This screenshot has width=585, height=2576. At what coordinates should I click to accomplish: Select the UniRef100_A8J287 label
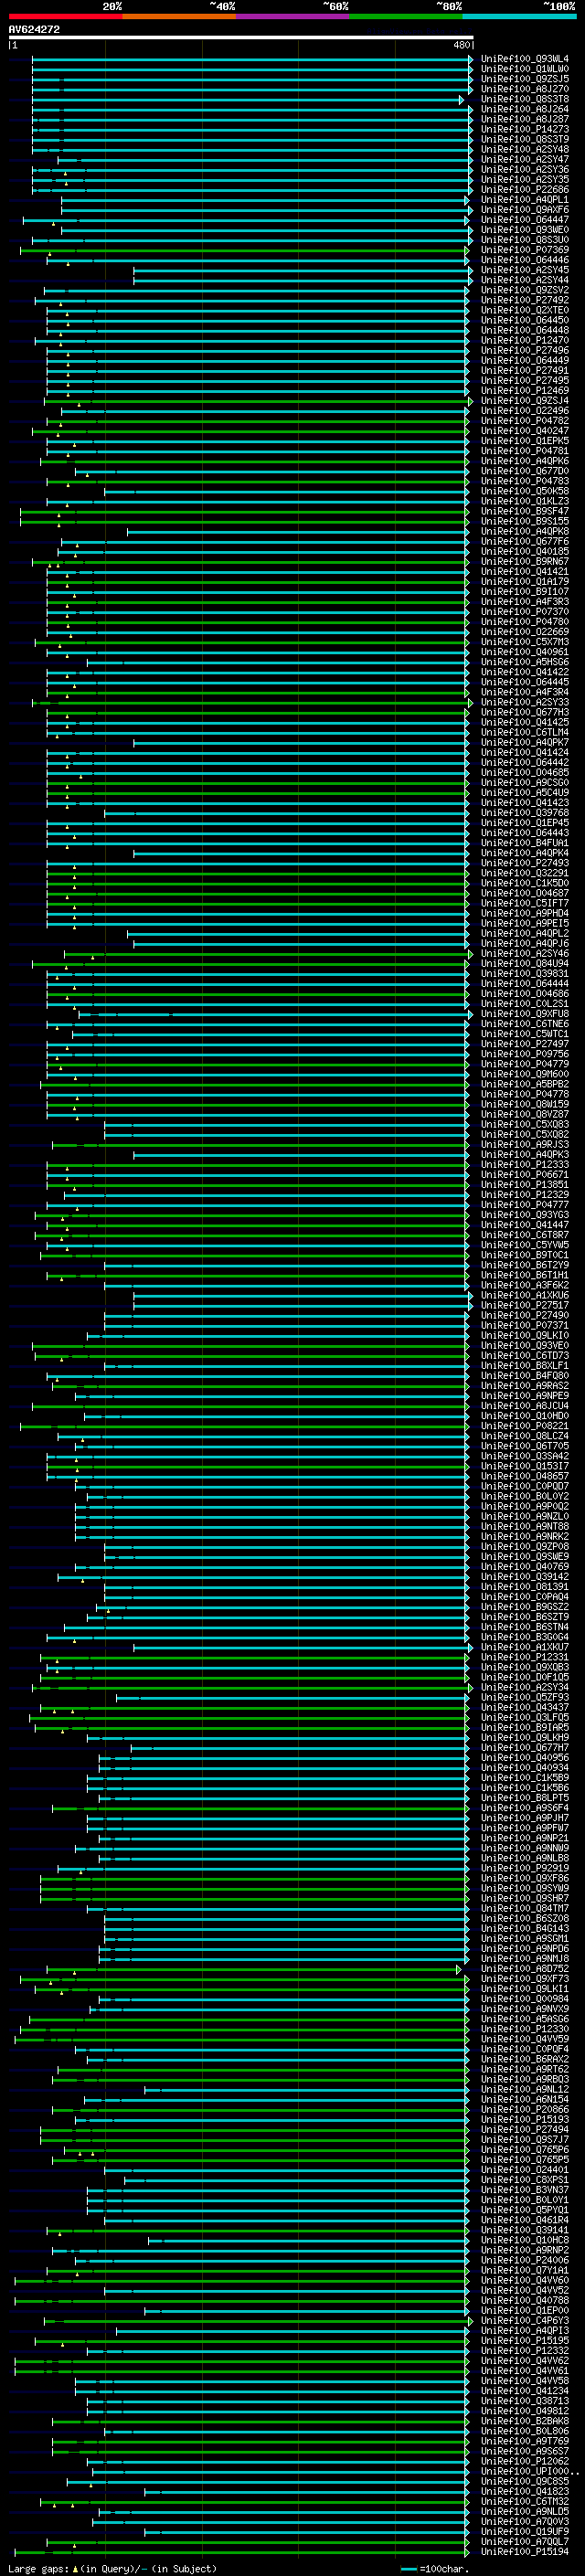(525, 120)
